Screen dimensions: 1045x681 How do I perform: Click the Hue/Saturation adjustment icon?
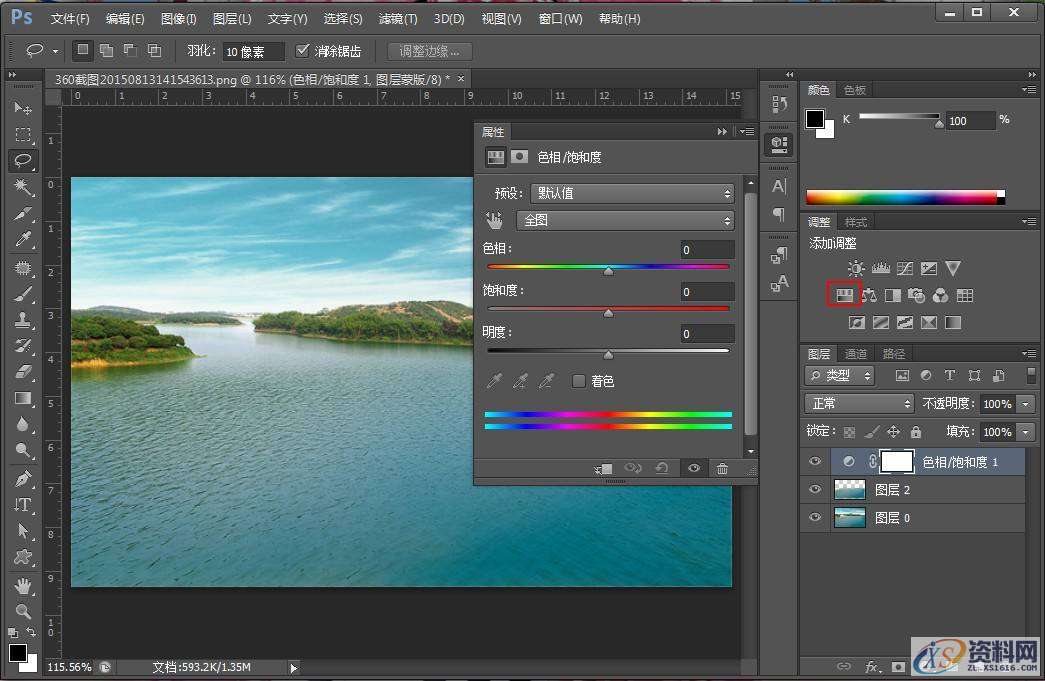point(844,295)
